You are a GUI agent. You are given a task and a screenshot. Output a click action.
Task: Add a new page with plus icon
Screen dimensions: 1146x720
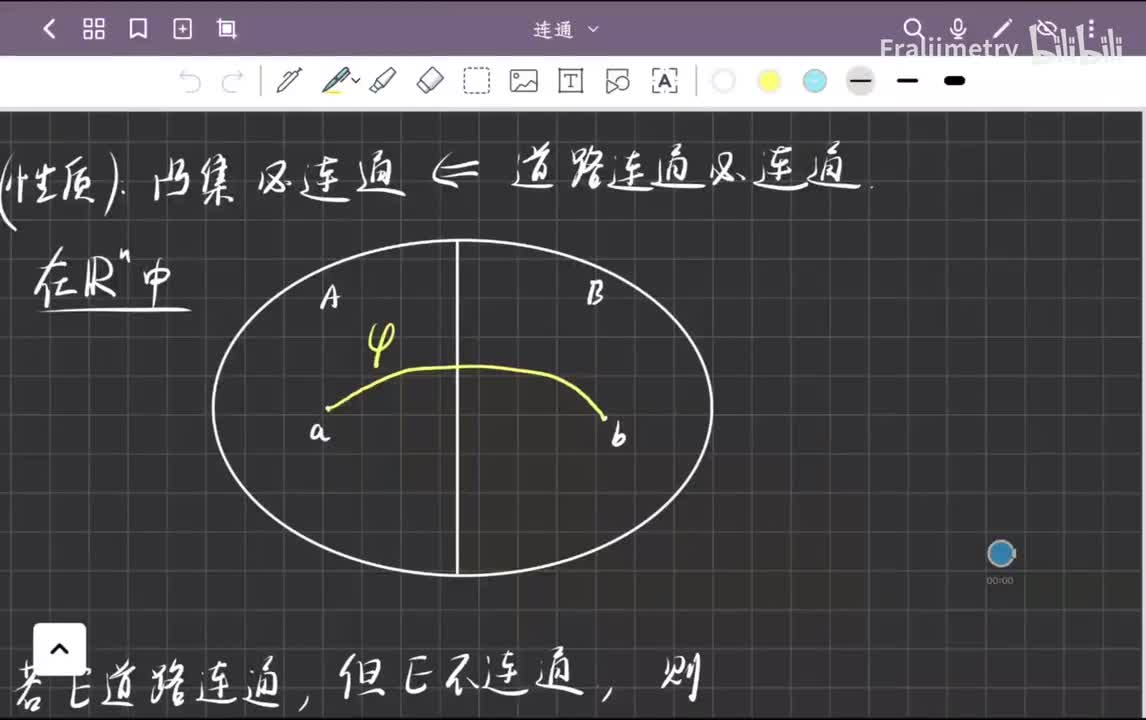click(182, 29)
